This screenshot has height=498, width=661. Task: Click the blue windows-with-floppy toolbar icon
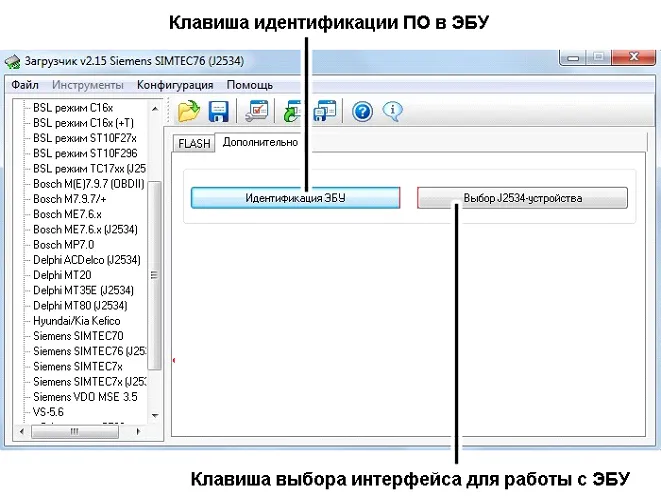325,111
